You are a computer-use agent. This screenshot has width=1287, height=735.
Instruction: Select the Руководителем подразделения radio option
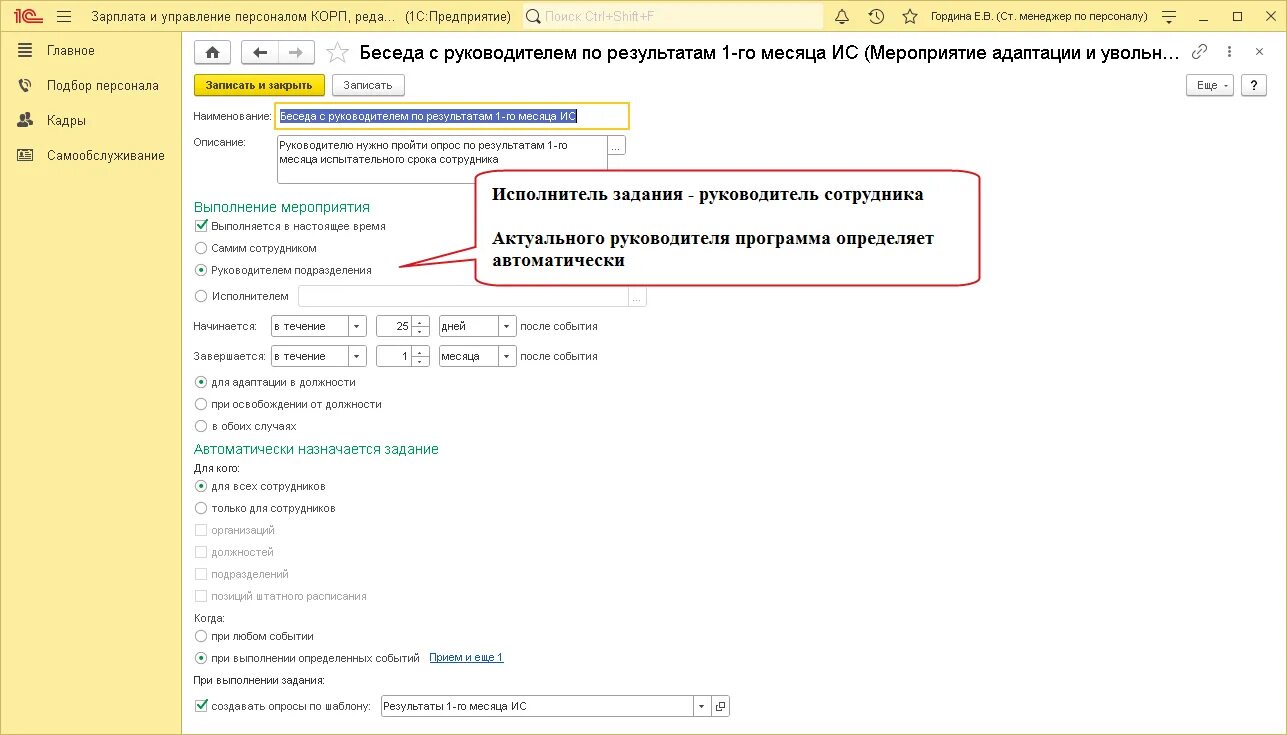201,270
